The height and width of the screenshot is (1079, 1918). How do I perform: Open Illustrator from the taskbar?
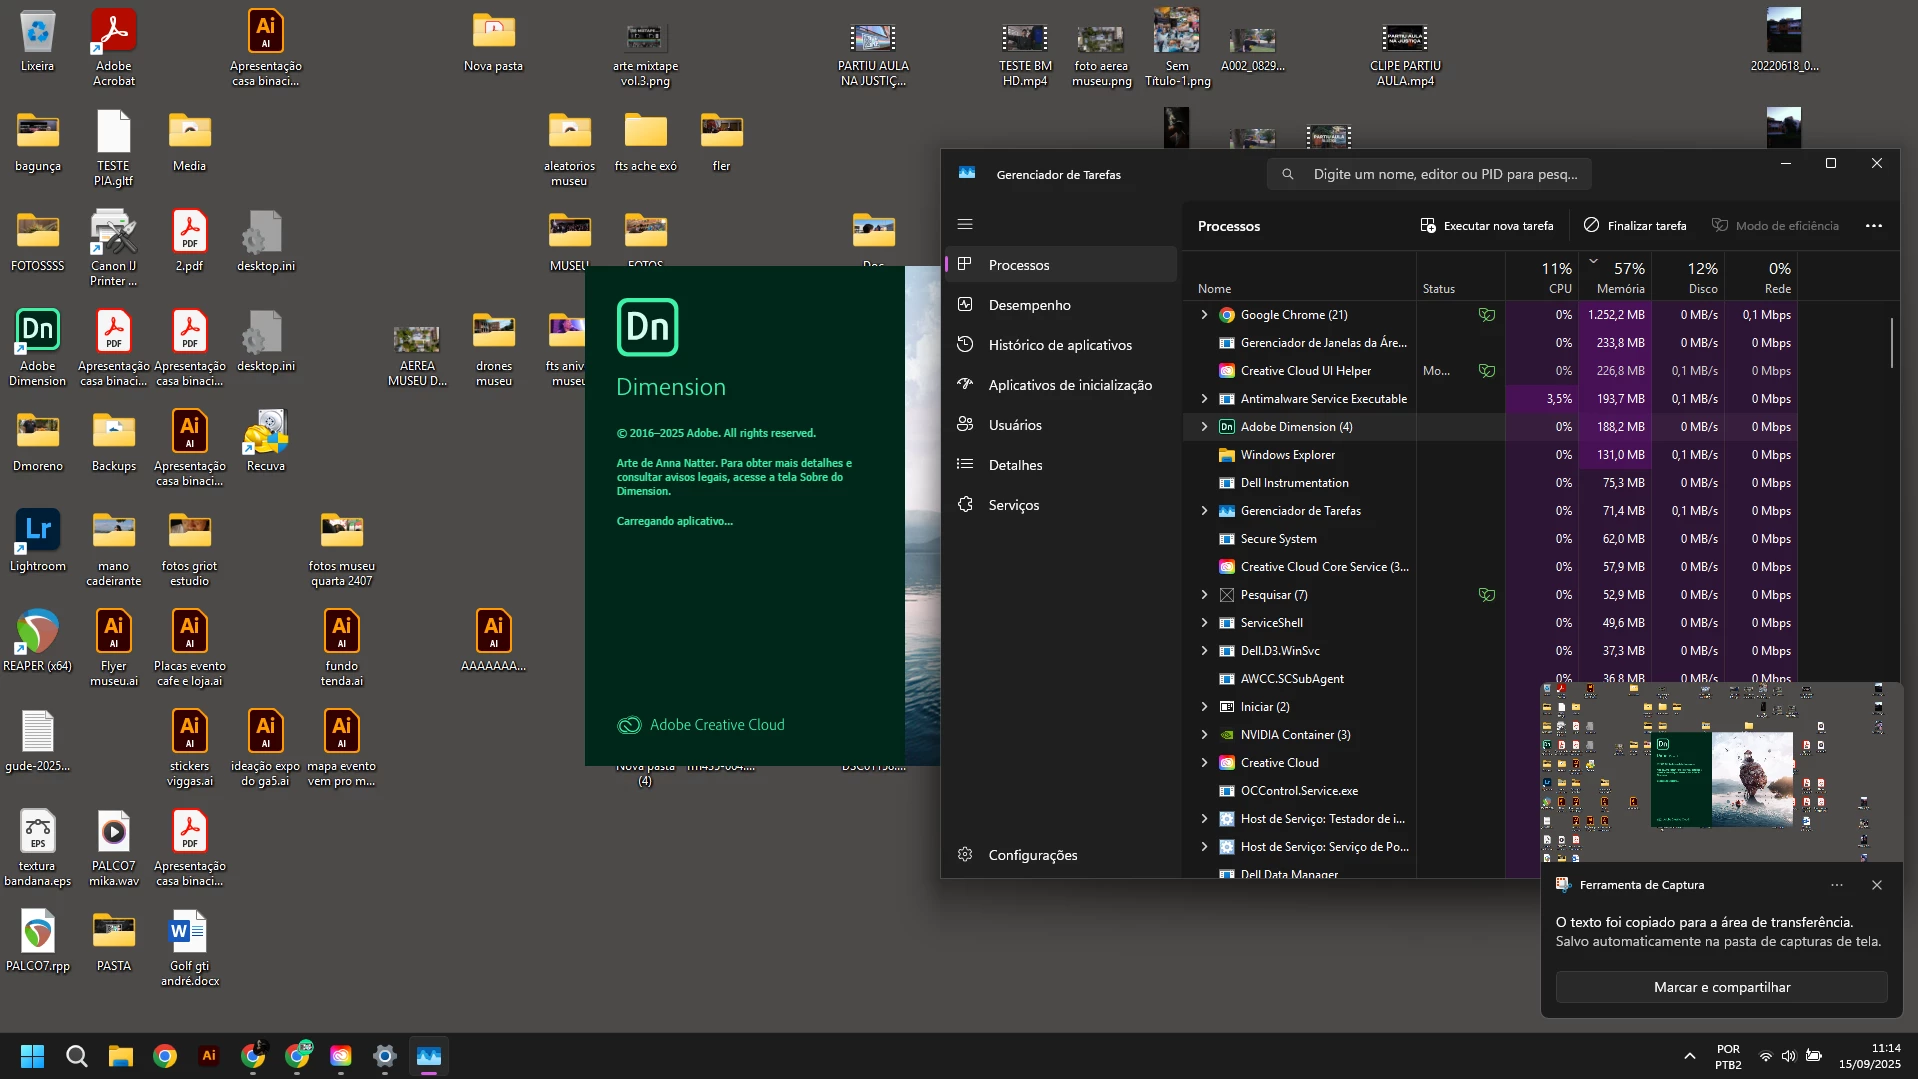pyautogui.click(x=209, y=1056)
